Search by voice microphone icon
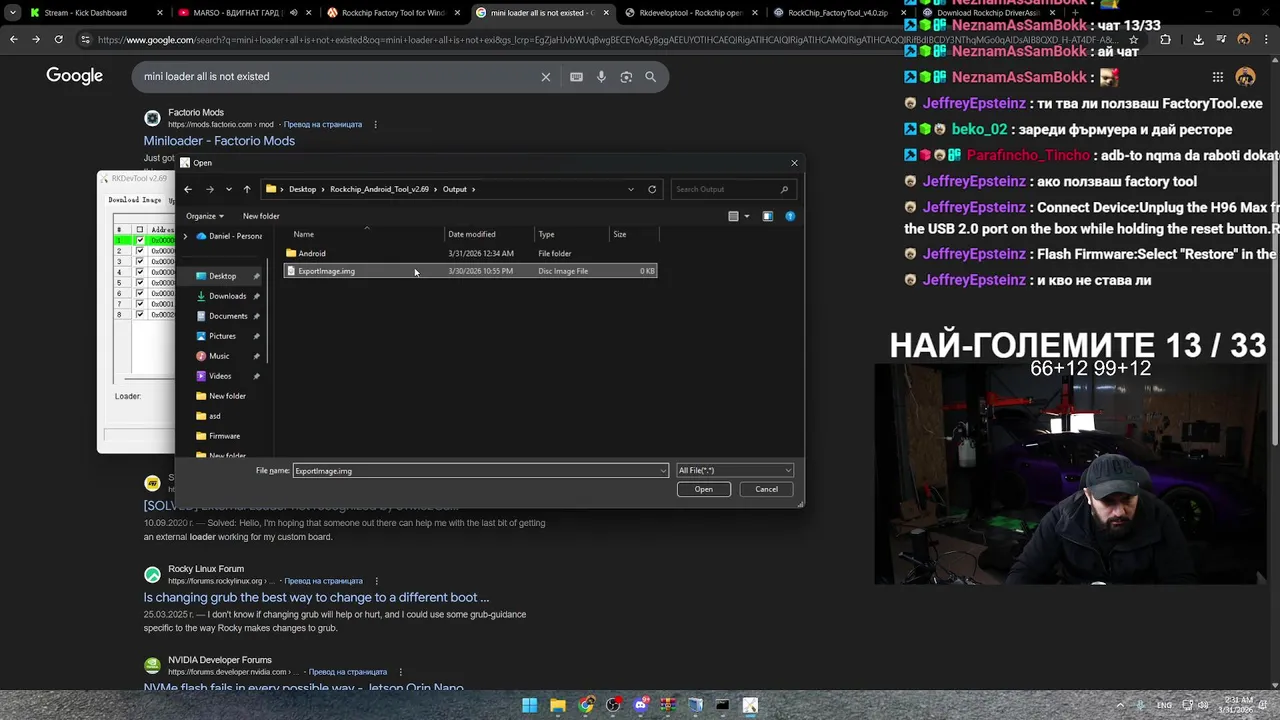 pos(601,77)
